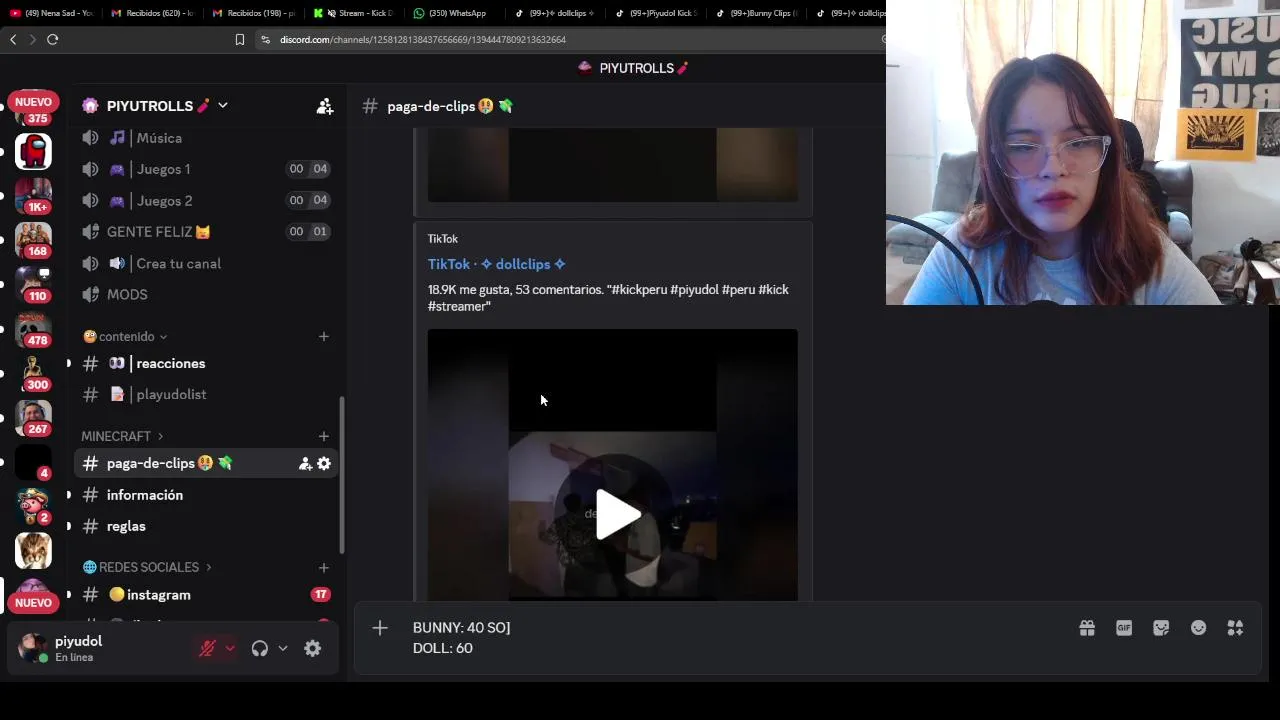Open piyudol user profile panel
1280x720 pixels.
click(x=62, y=648)
